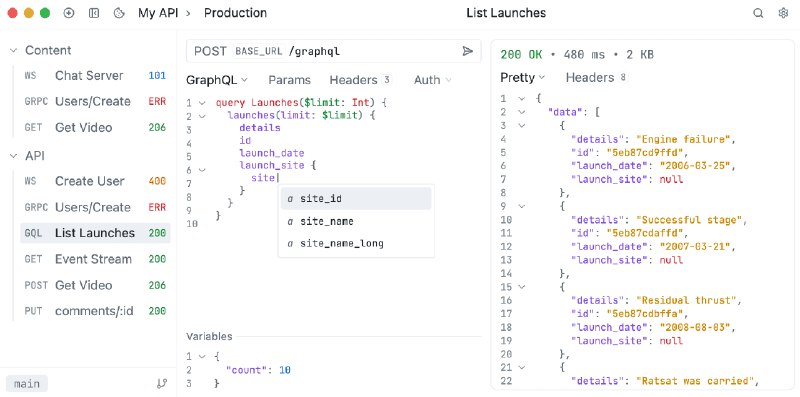Click details field in query editor
800x397 pixels.
(x=260, y=128)
